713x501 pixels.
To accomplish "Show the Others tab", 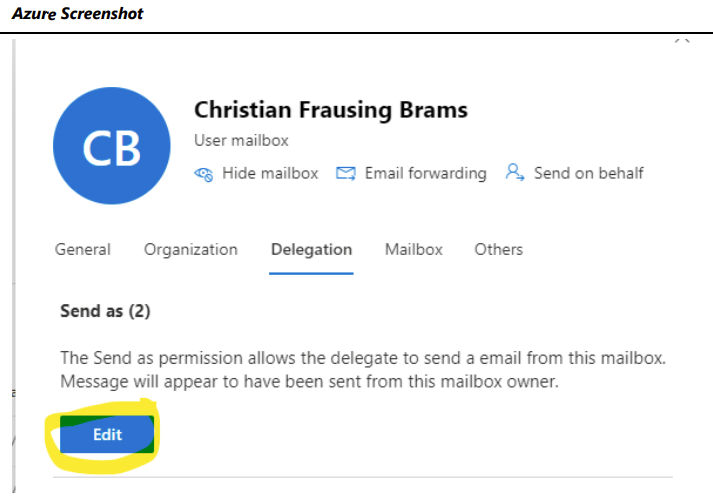I will pos(498,250).
